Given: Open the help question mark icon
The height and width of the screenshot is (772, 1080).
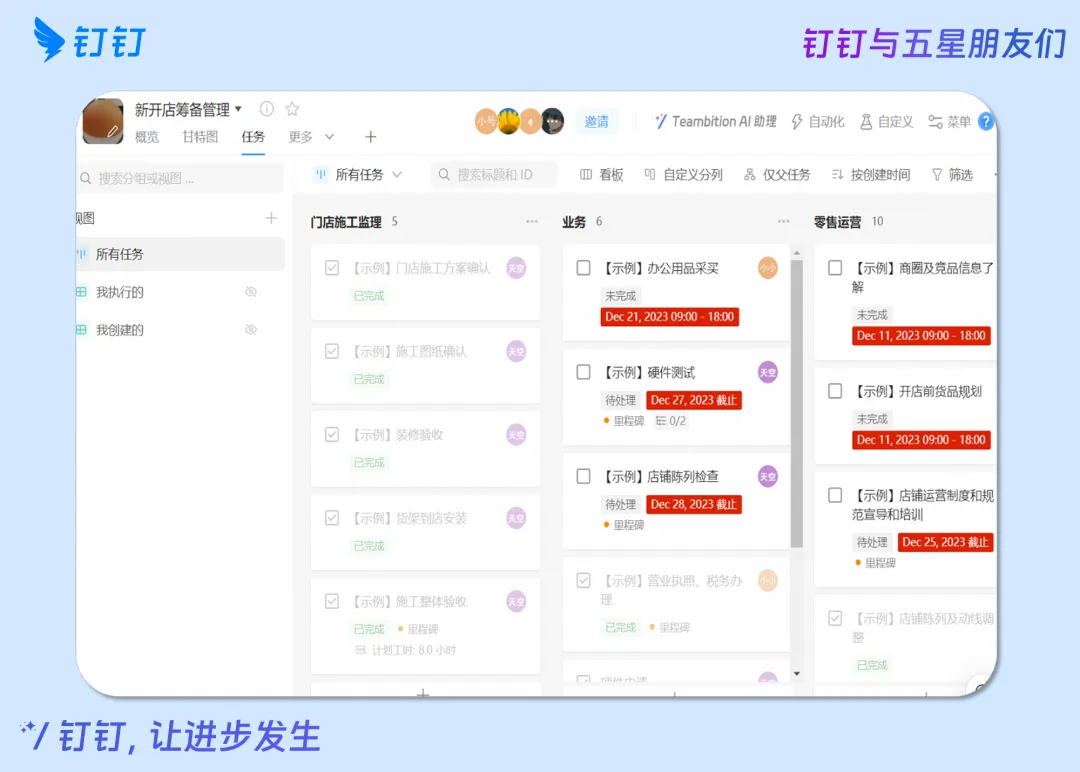Looking at the screenshot, I should (986, 121).
